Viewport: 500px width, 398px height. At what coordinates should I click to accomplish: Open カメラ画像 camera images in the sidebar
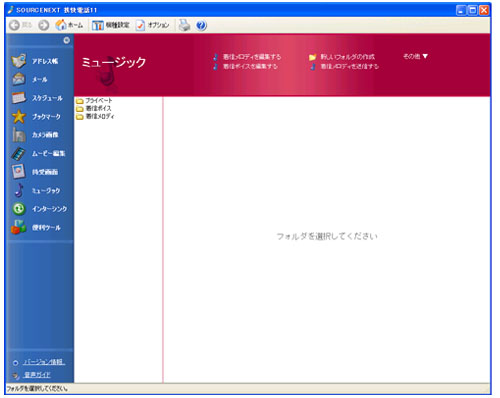click(35, 135)
